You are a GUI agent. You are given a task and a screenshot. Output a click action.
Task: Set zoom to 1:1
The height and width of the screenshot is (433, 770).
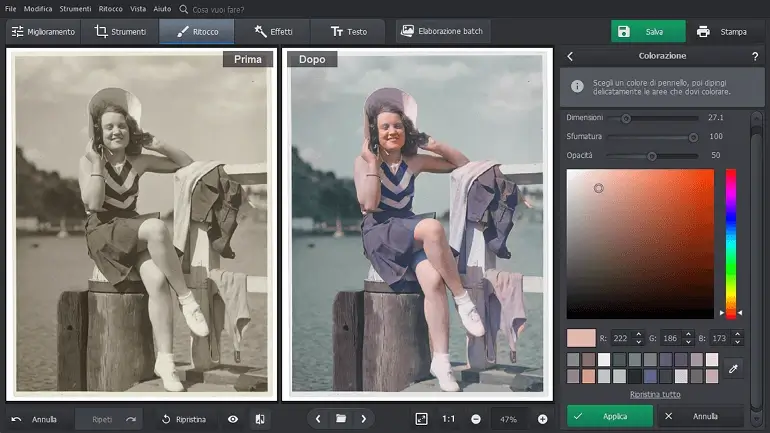(x=448, y=419)
